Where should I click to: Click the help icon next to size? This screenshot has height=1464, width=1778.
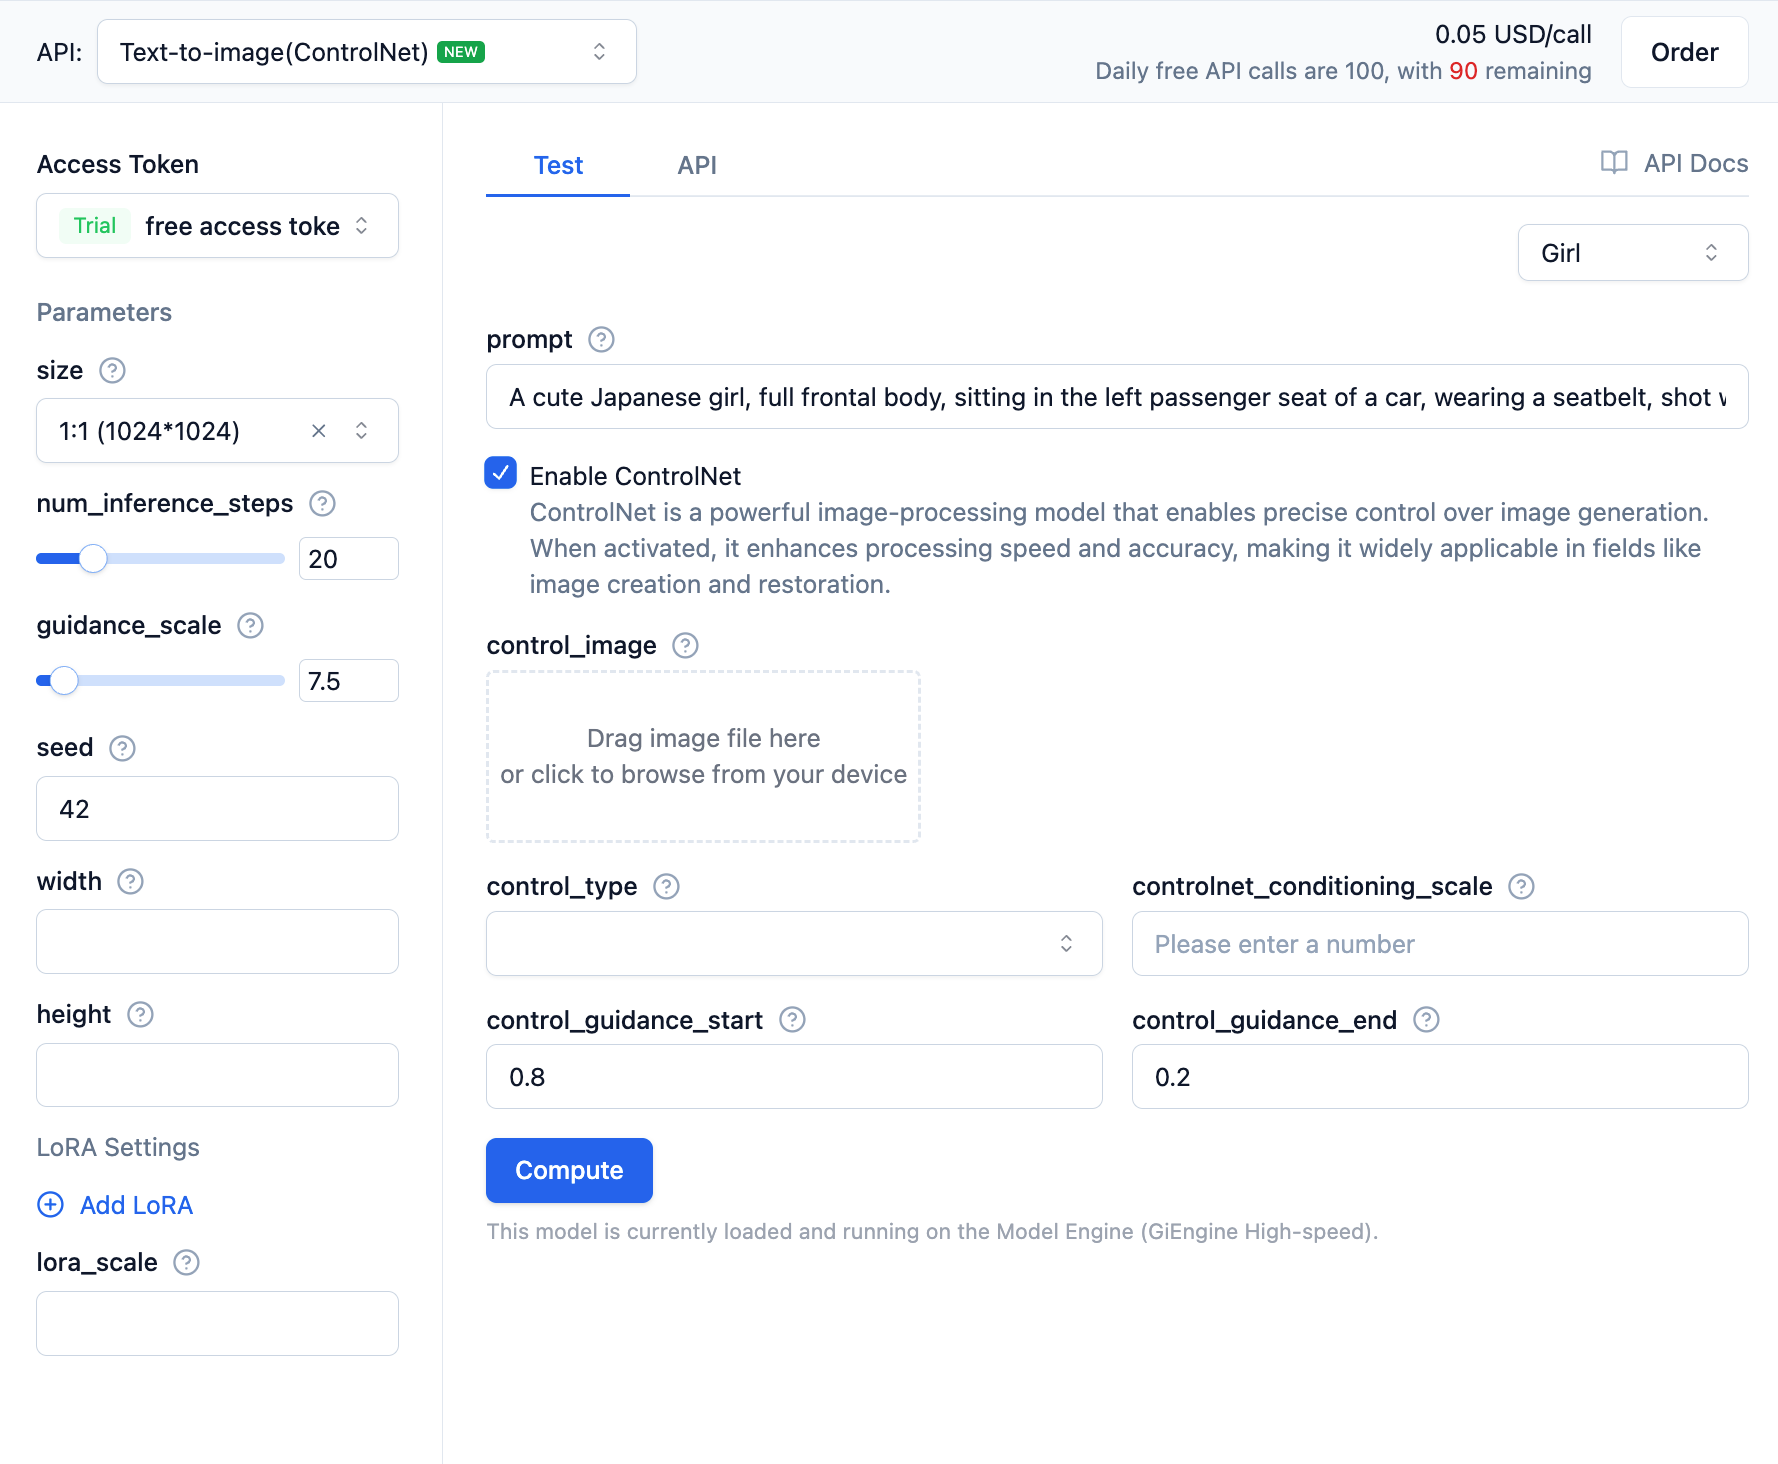click(x=112, y=371)
